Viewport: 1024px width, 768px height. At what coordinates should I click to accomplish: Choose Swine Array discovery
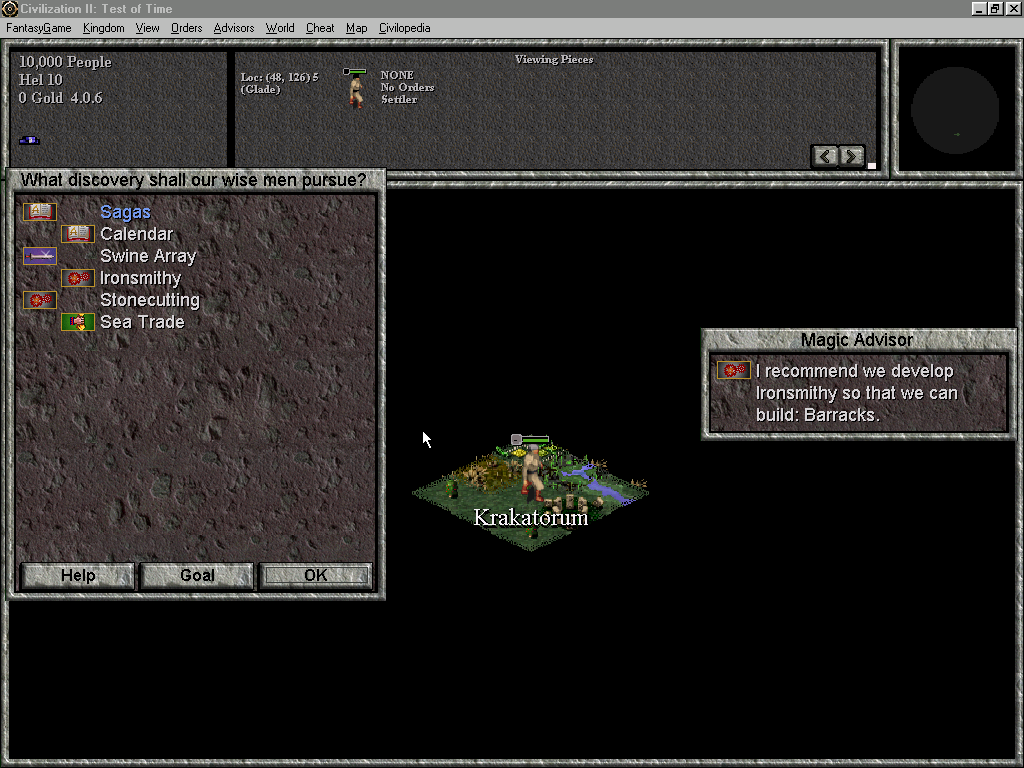[148, 256]
